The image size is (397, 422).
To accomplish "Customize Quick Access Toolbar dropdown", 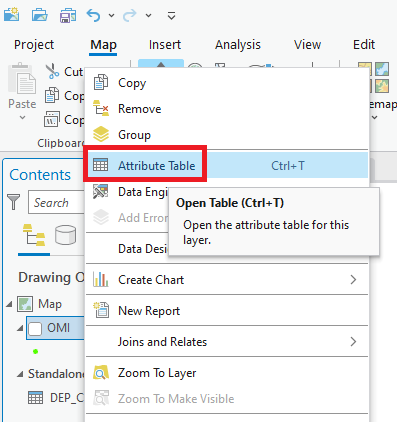I will (171, 16).
